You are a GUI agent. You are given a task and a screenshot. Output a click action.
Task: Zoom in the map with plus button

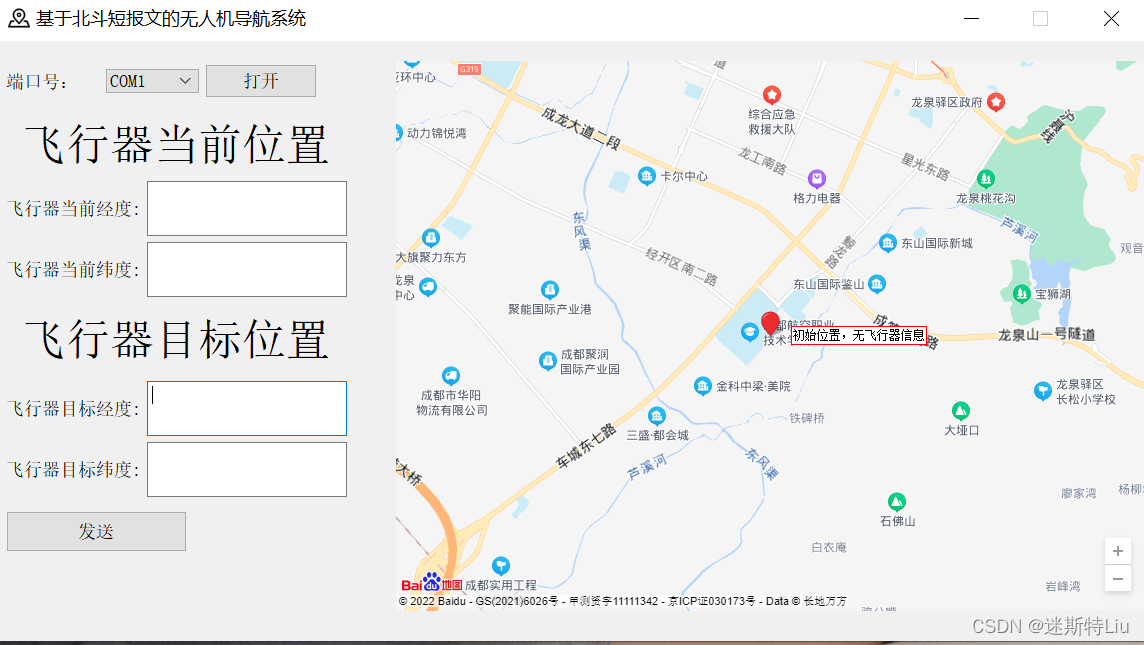pos(1118,551)
